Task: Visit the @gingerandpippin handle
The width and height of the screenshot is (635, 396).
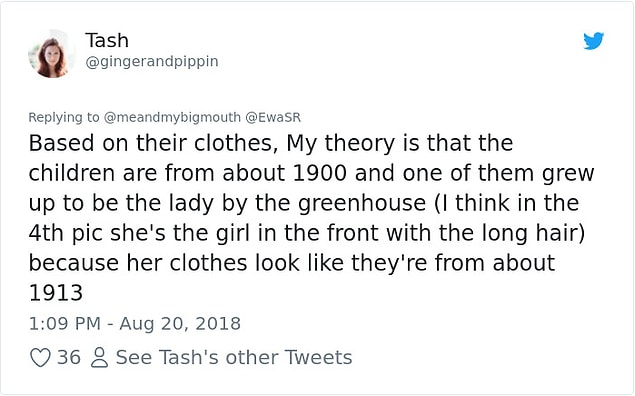Action: [152, 62]
